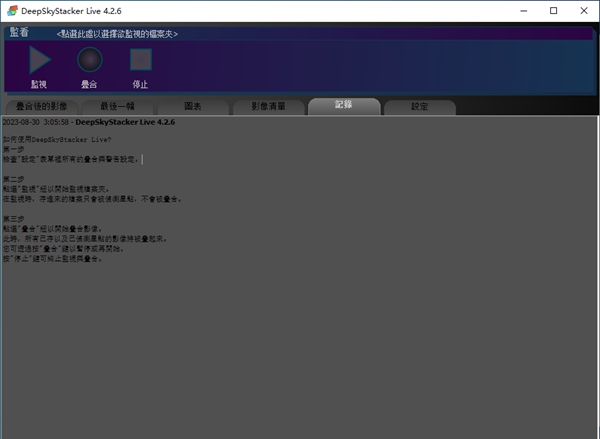This screenshot has width=600, height=439.
Task: Click the 疊合 label under circle icon
Action: click(x=89, y=84)
